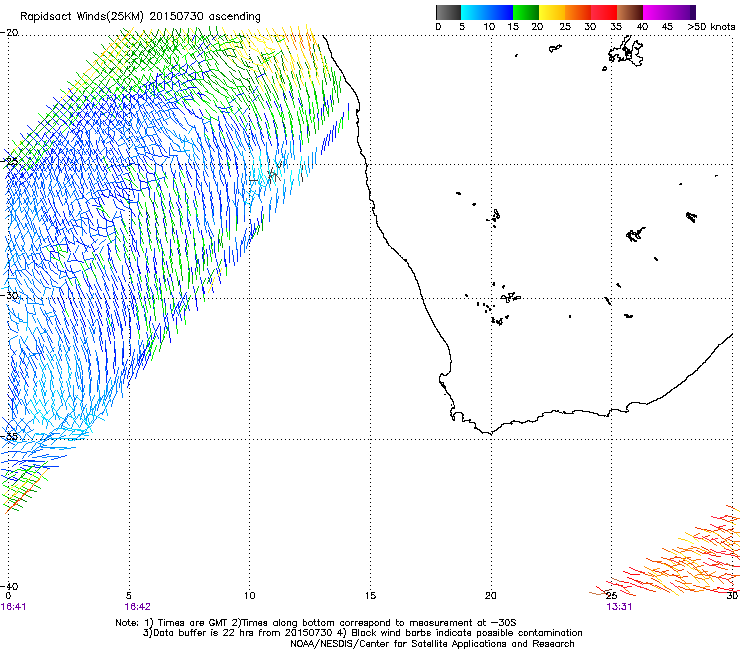Screen dimensions: 740x650
Task: Click the cyan 5-10 knots legend swatch
Action: click(474, 12)
